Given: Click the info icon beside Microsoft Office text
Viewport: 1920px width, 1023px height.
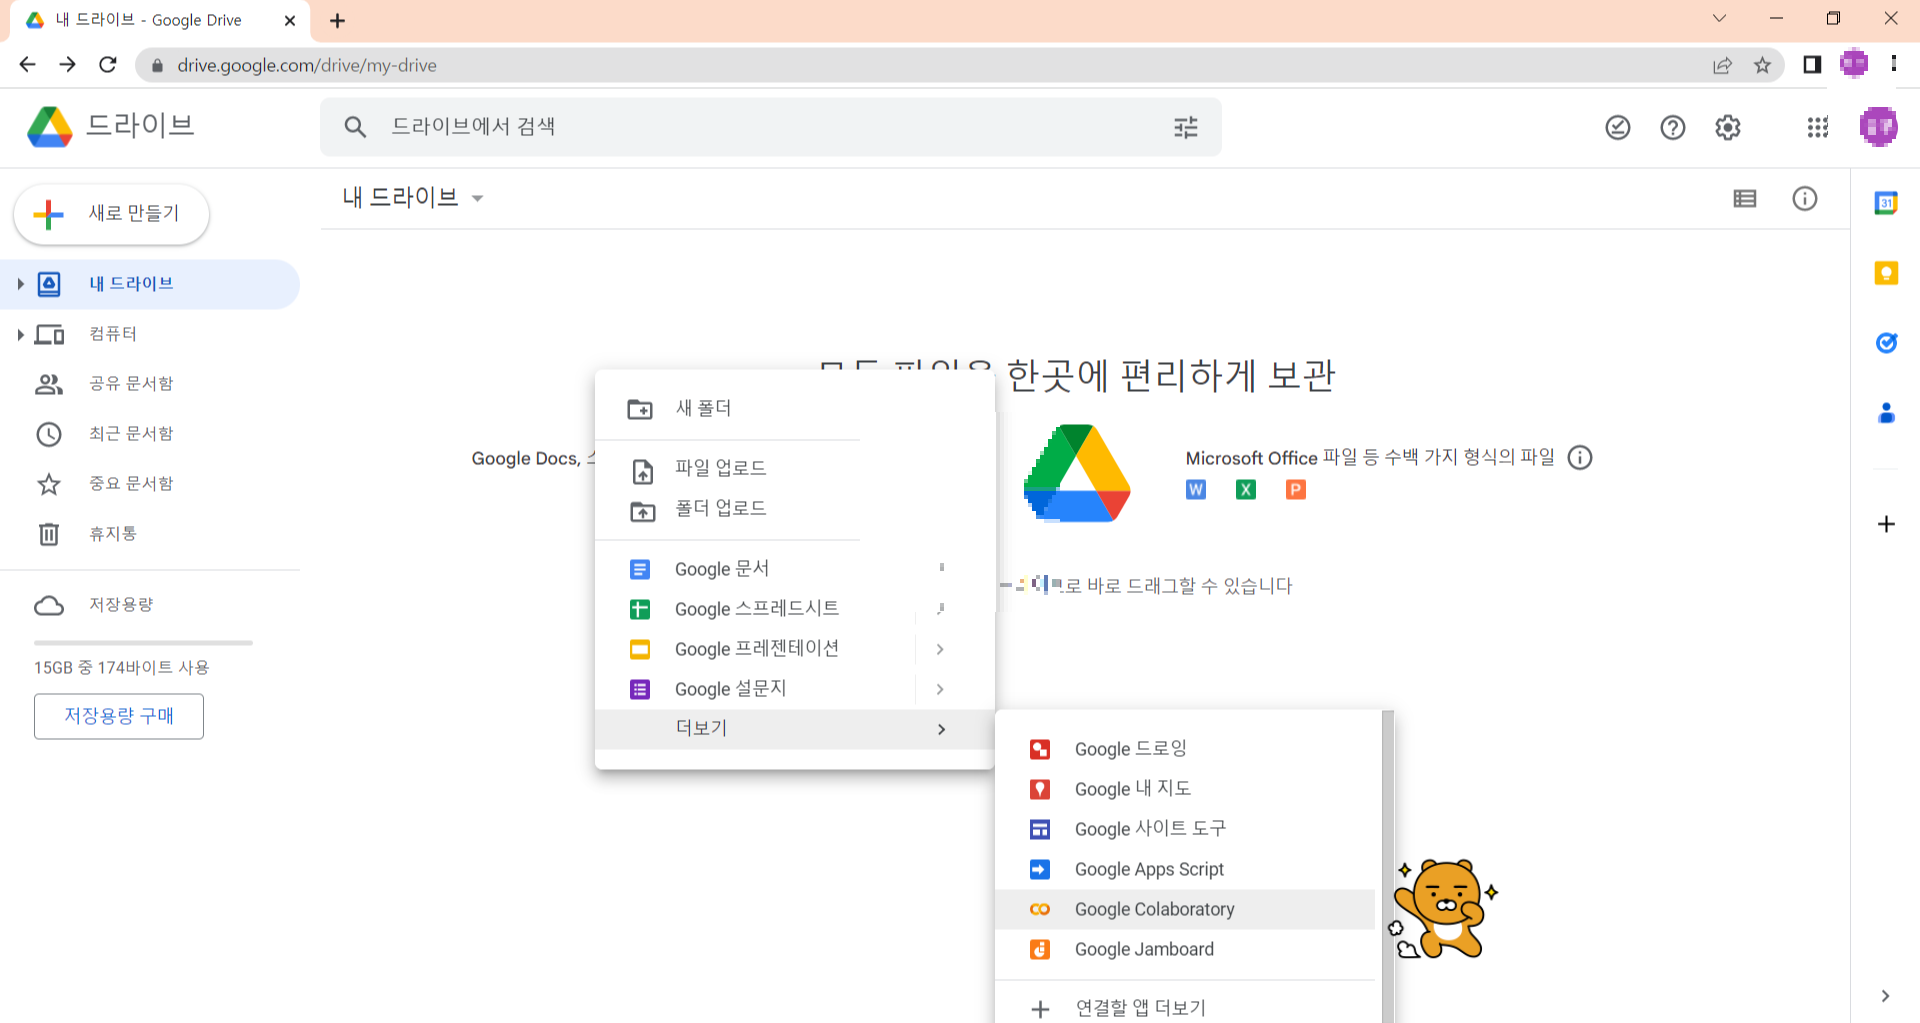Looking at the screenshot, I should 1580,458.
